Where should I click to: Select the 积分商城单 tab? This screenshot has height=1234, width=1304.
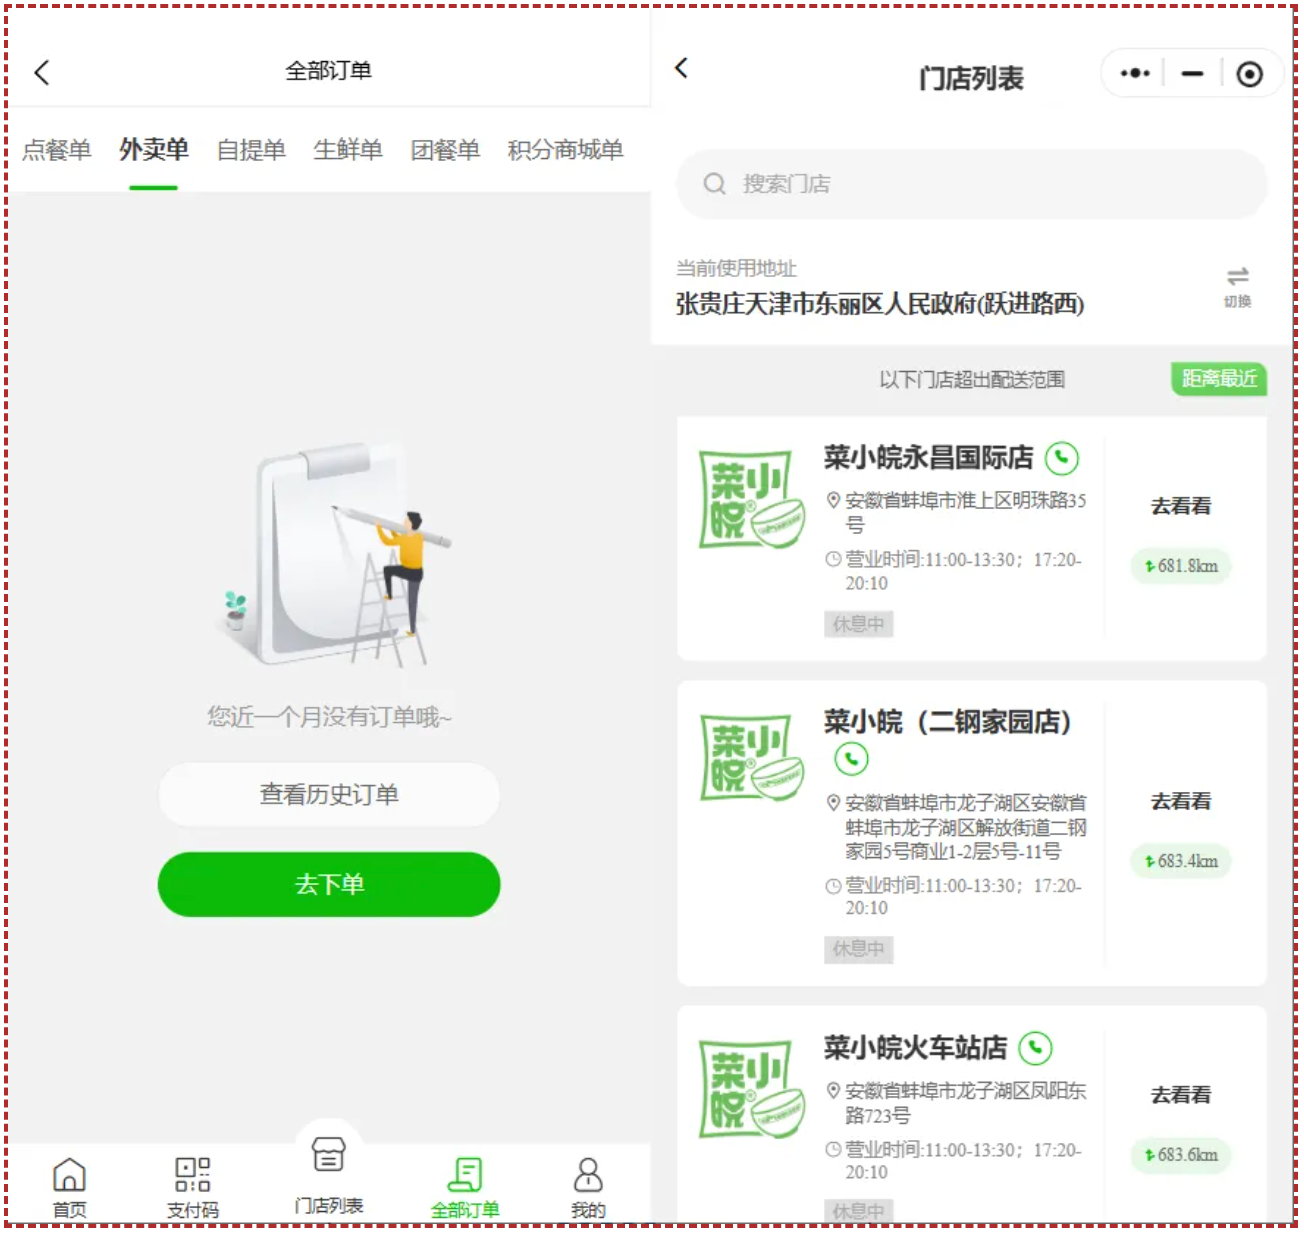coord(565,150)
